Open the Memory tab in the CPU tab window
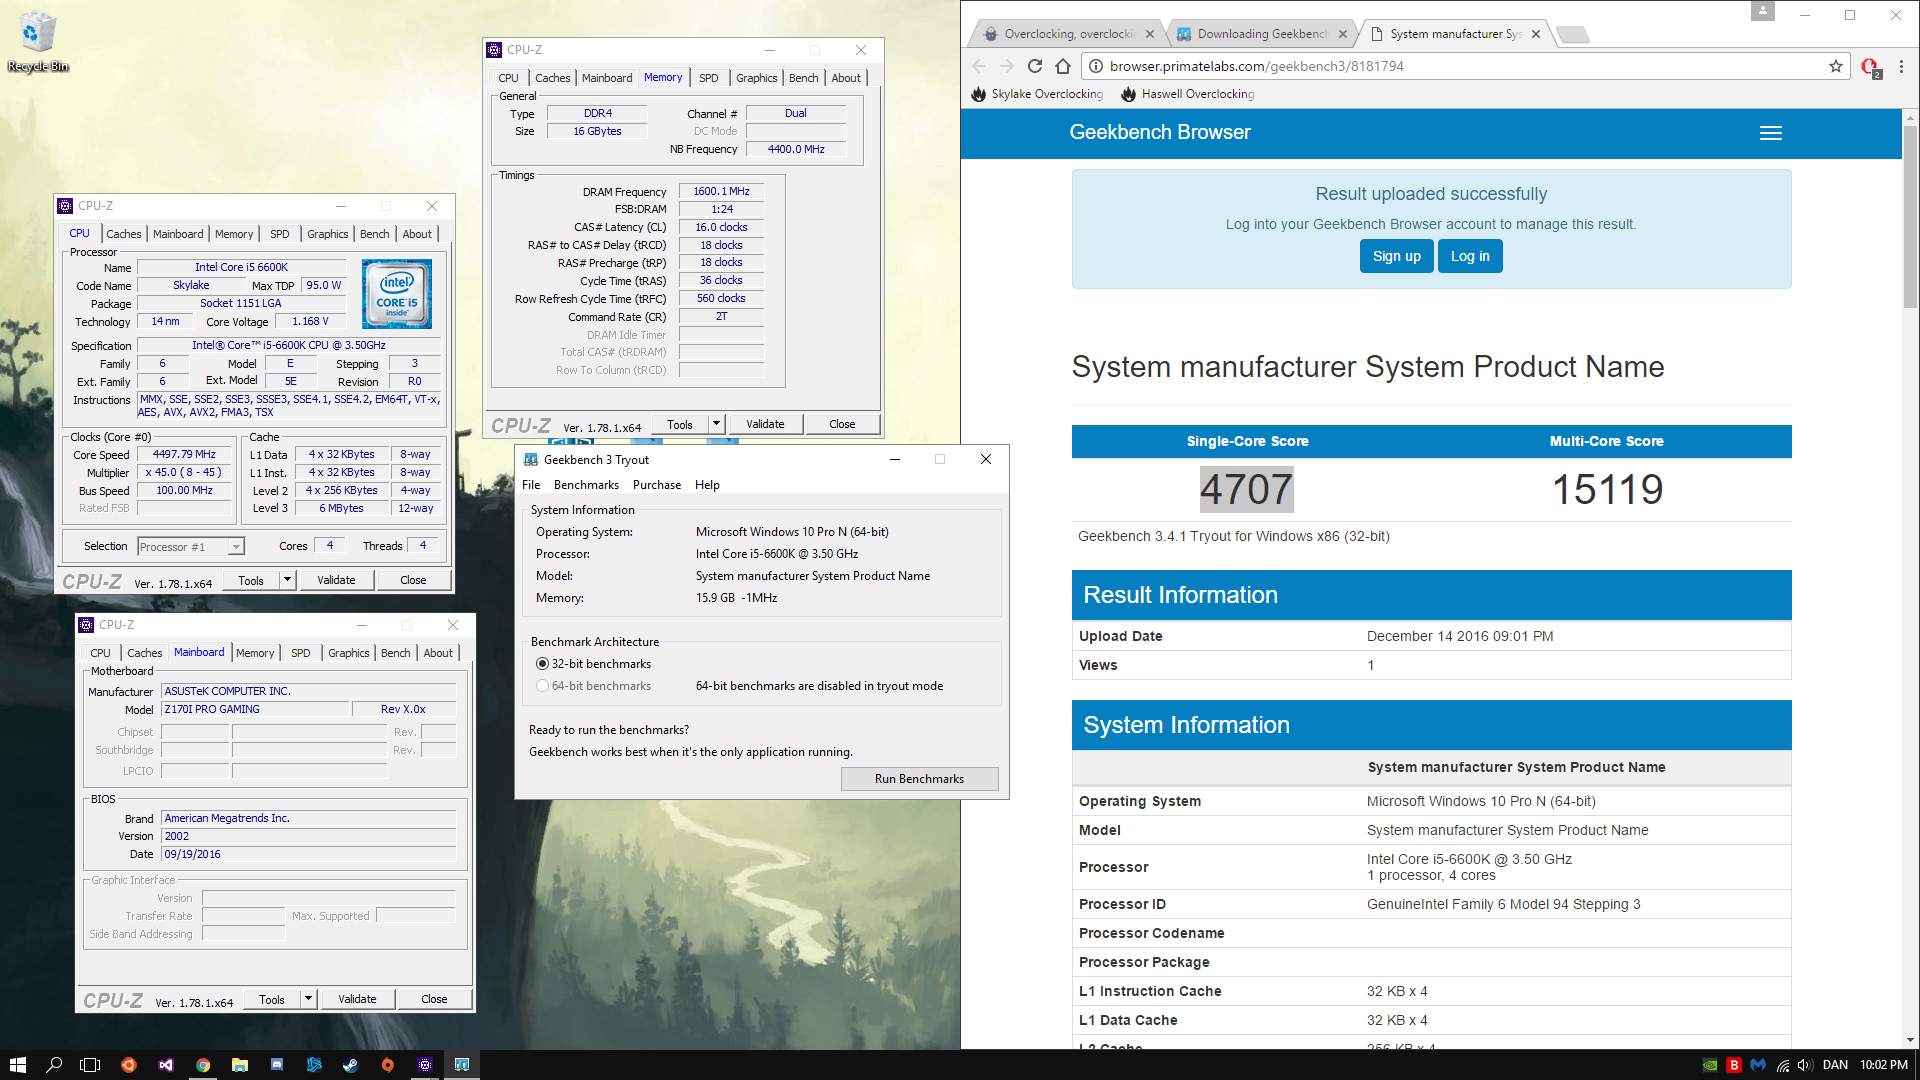The image size is (1920, 1080). (x=234, y=234)
